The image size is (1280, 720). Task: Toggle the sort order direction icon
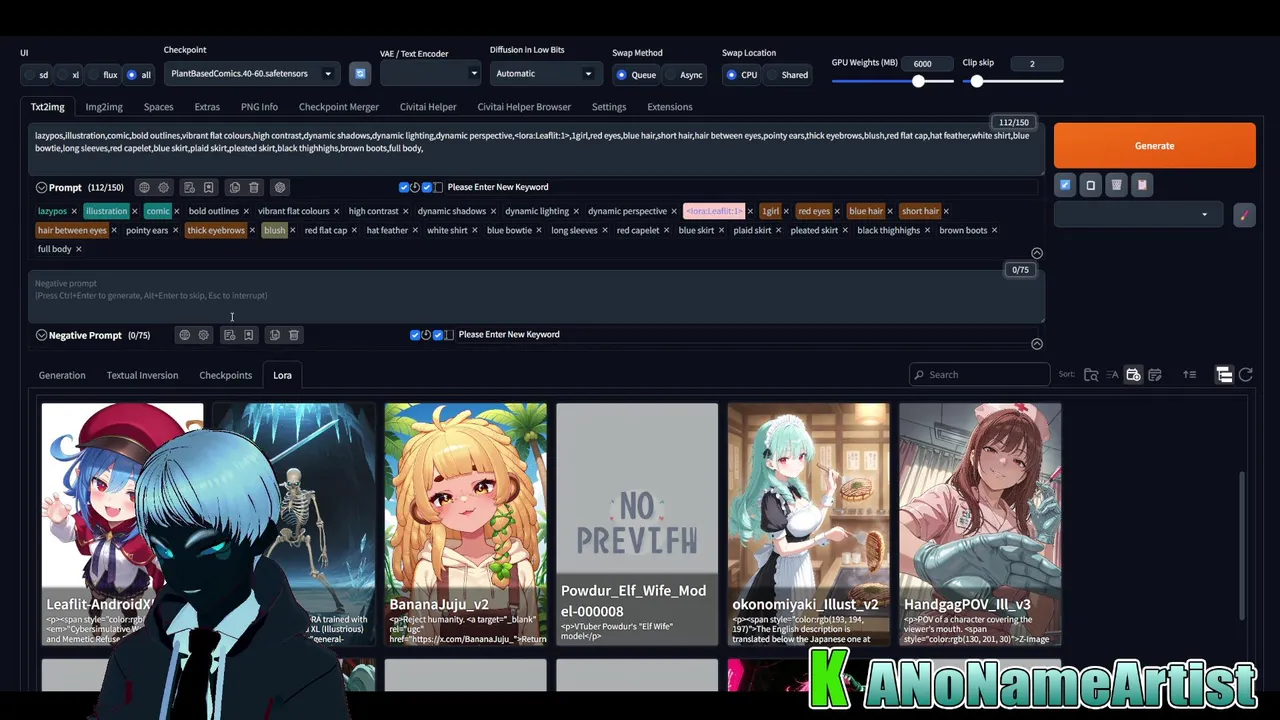(x=1189, y=375)
